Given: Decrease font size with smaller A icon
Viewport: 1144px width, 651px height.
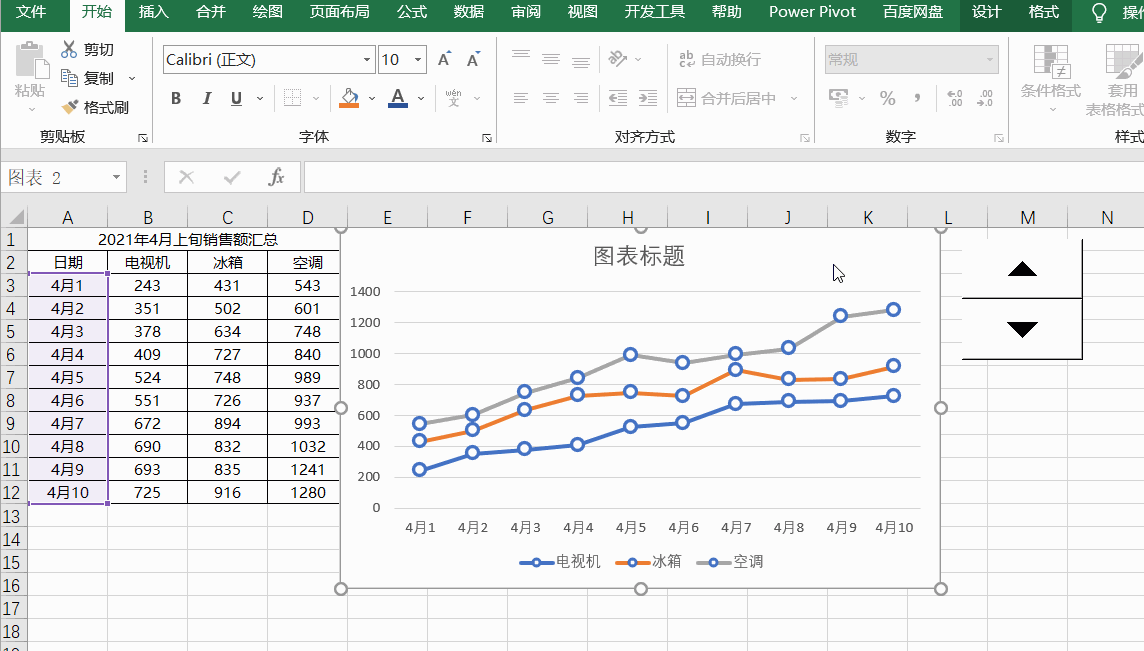Looking at the screenshot, I should [x=474, y=59].
